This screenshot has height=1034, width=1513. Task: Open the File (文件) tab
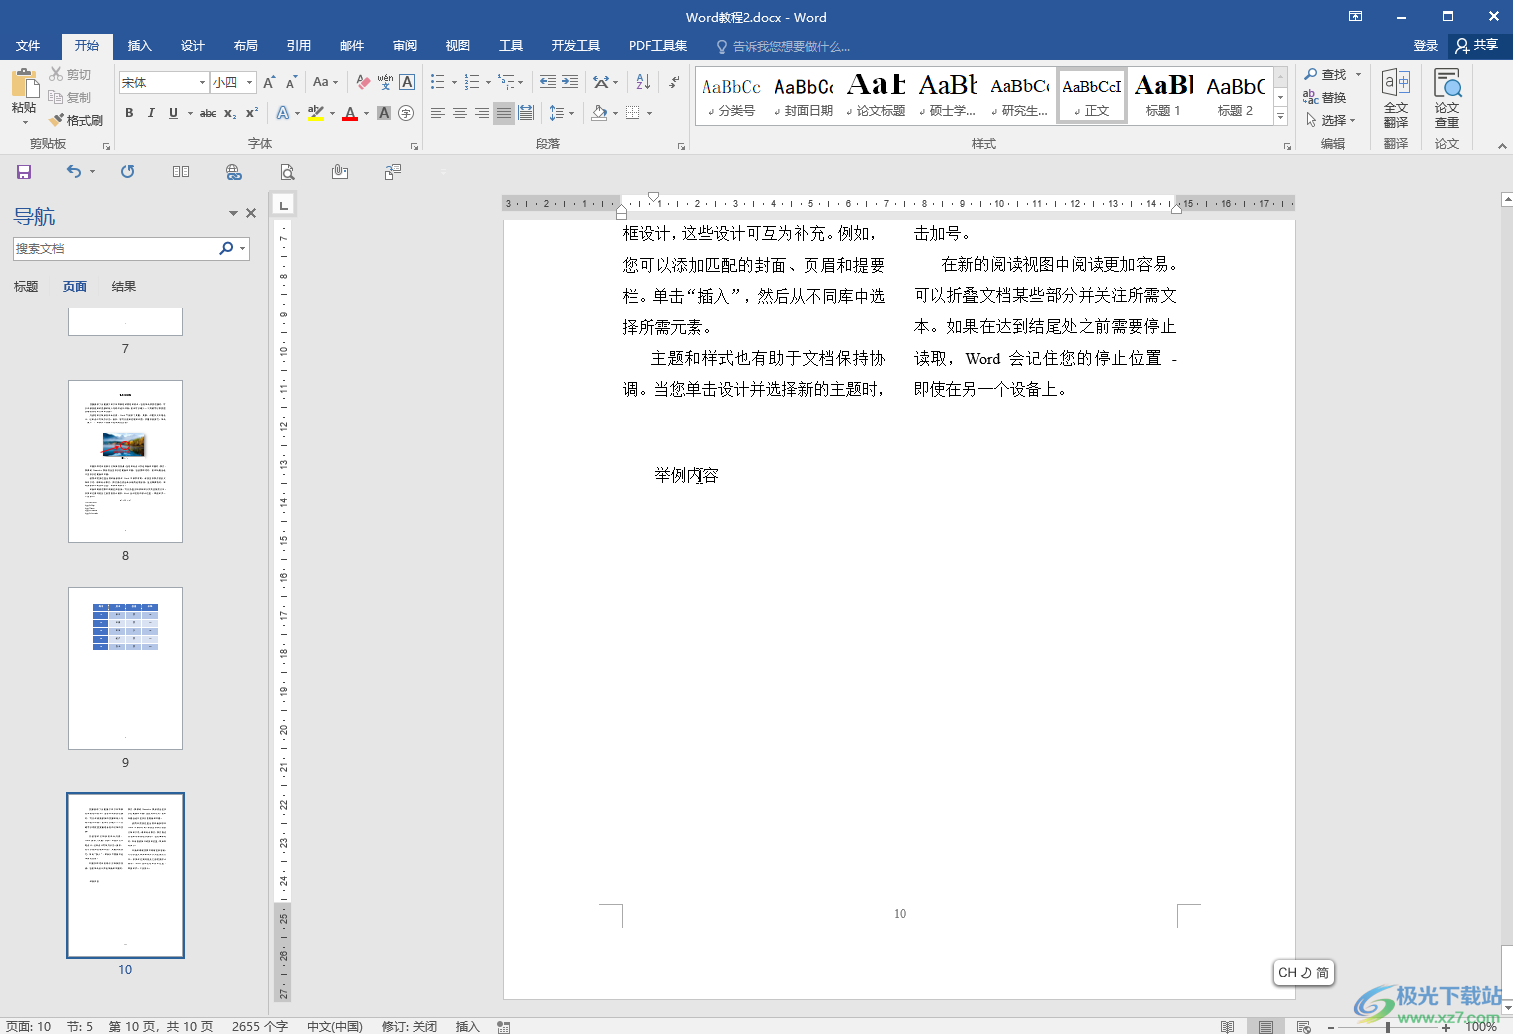(x=28, y=46)
